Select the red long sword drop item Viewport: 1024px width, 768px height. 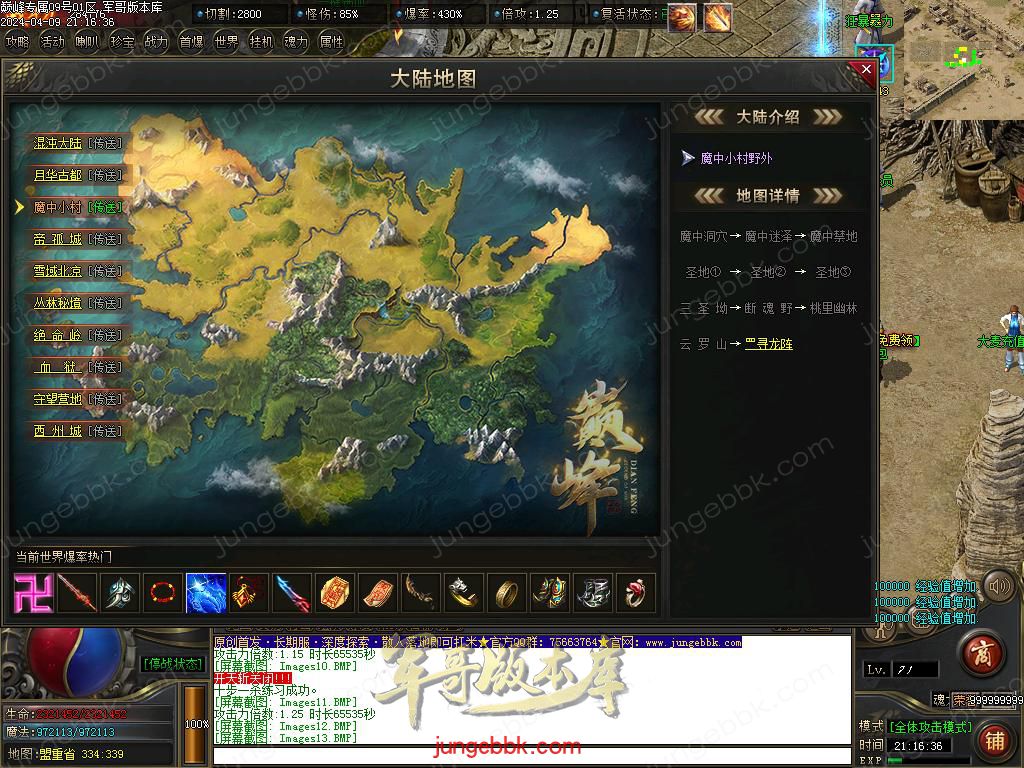77,593
